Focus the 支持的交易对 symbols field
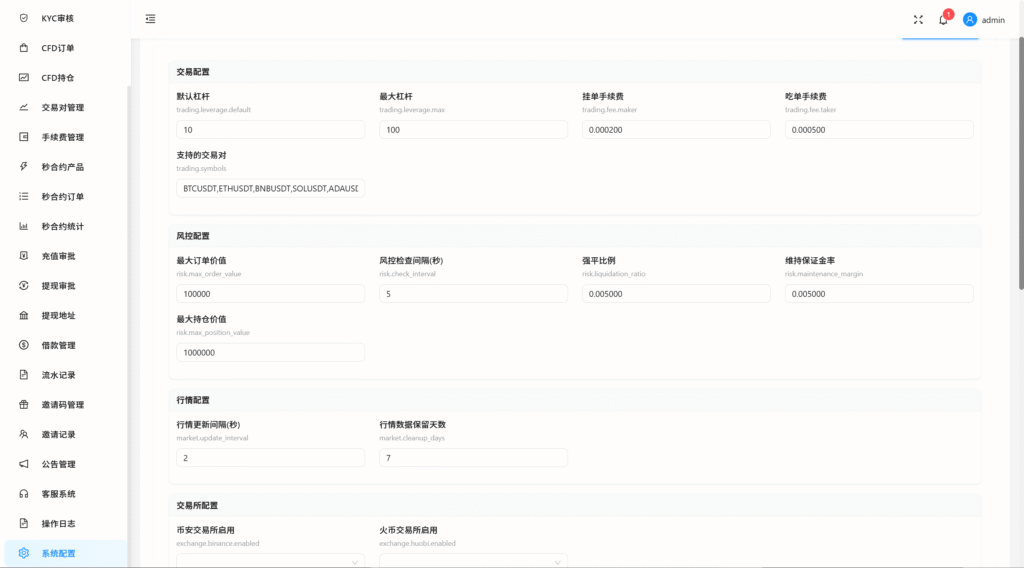 tap(270, 188)
